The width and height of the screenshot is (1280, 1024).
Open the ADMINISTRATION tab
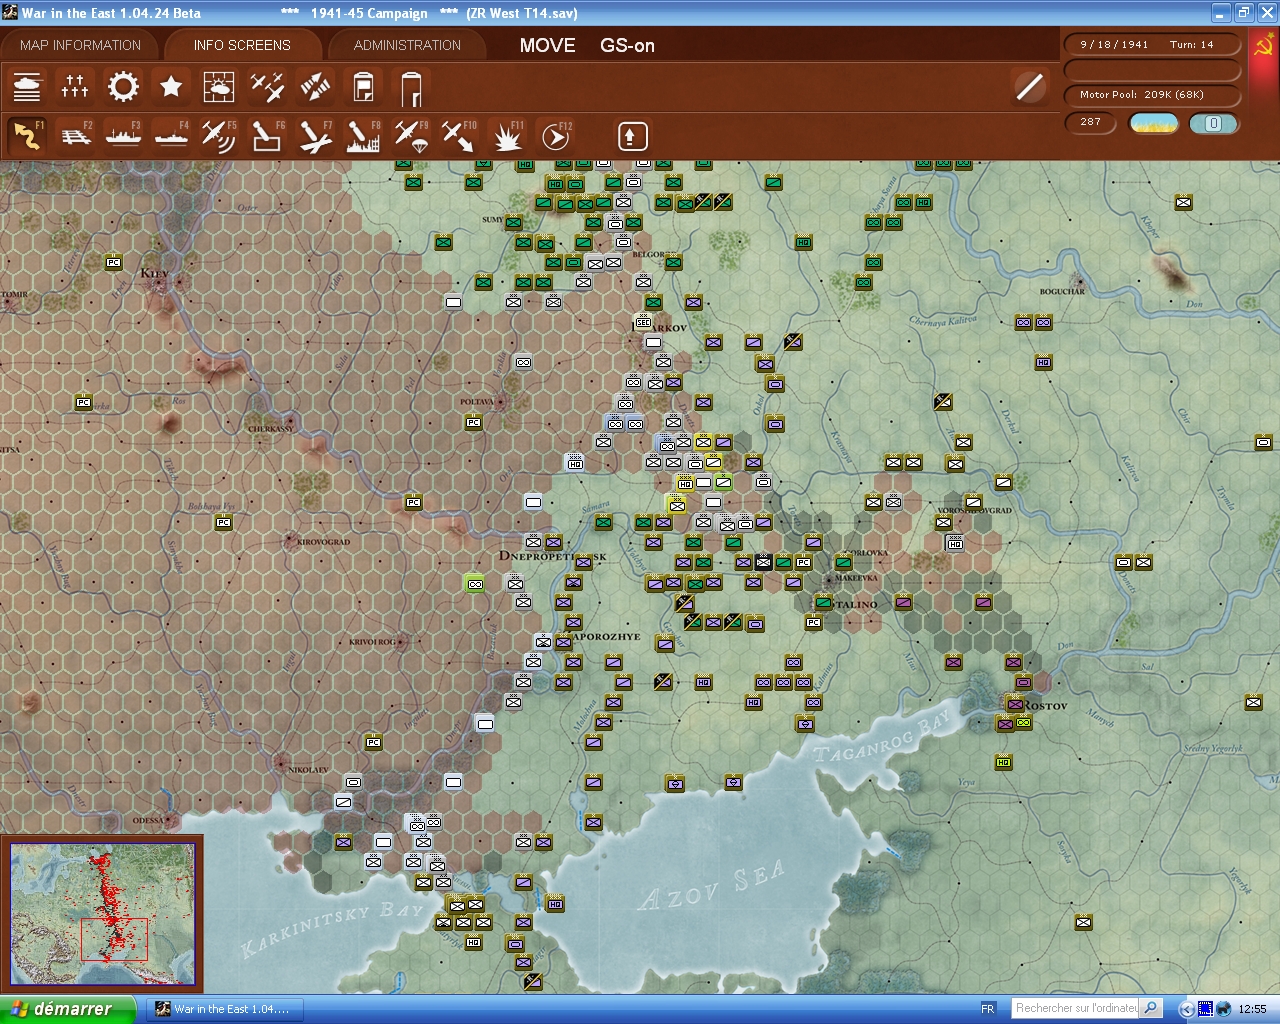[407, 45]
